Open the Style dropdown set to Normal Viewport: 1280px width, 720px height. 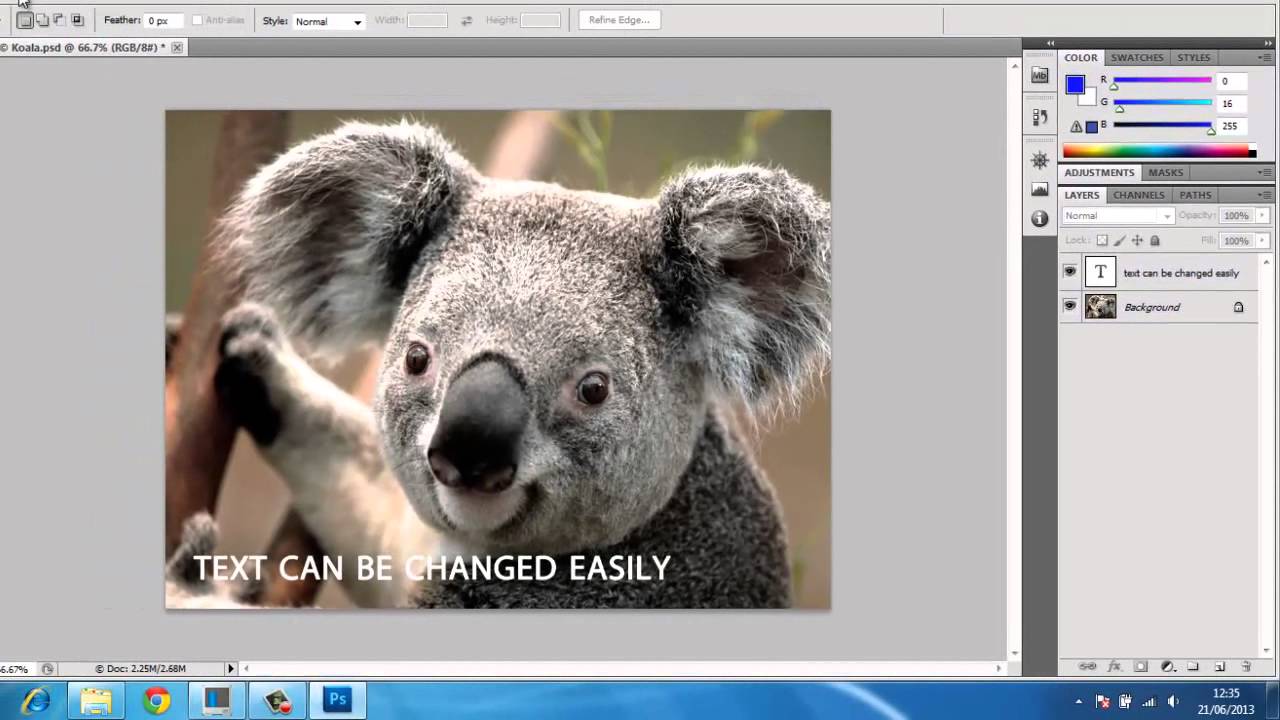(x=328, y=21)
